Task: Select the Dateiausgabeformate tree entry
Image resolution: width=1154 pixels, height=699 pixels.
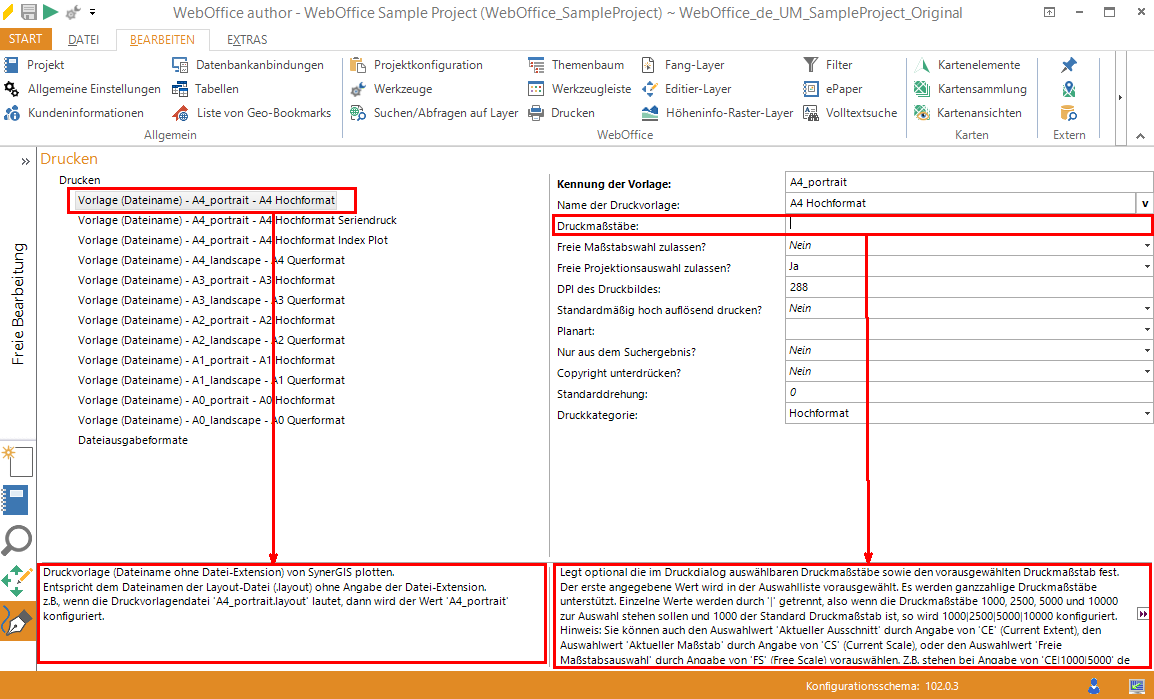Action: (133, 440)
